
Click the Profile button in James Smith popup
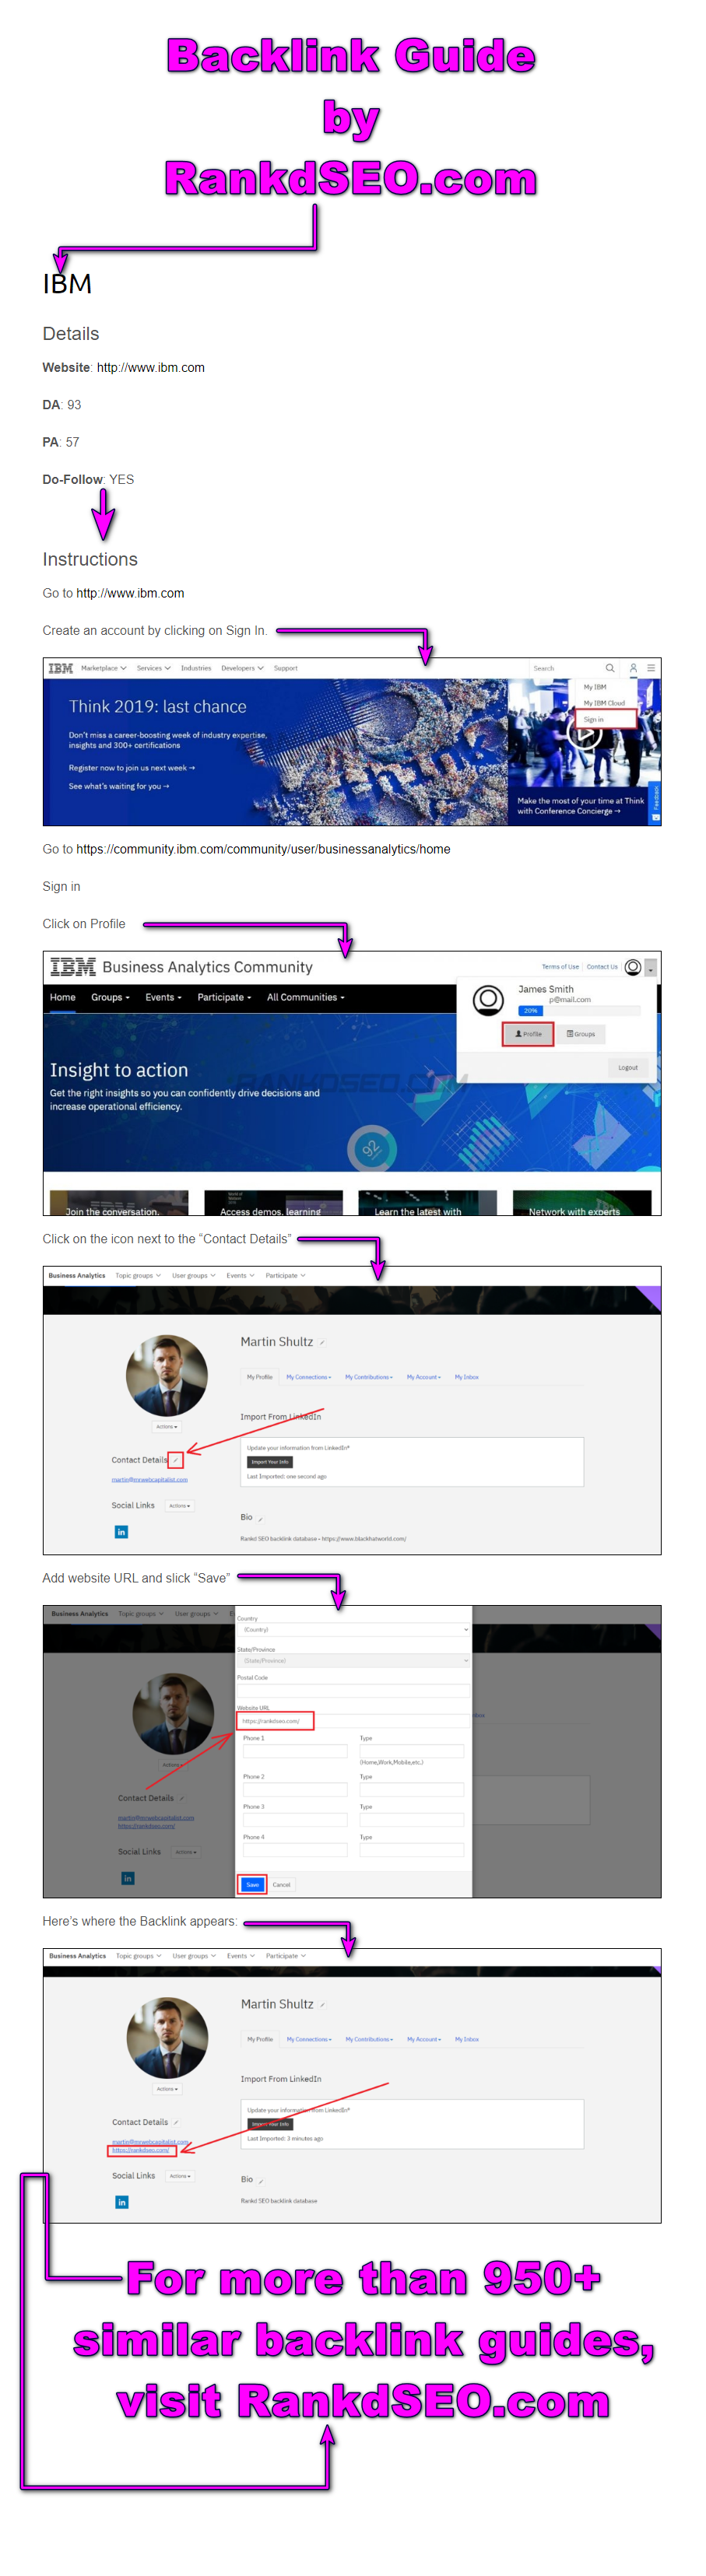tap(528, 1034)
